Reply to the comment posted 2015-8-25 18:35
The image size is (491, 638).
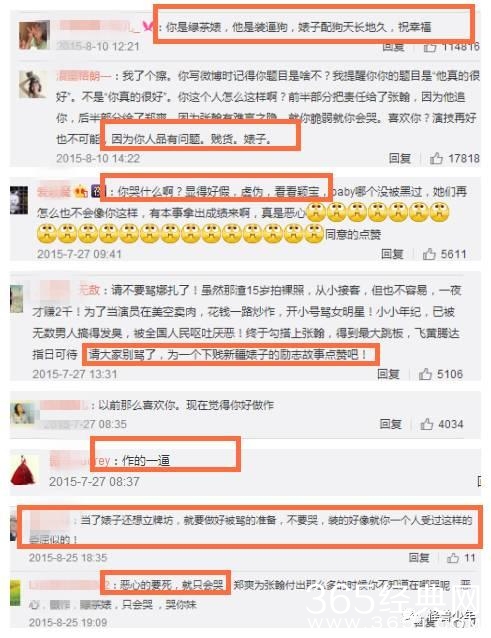[x=419, y=557]
